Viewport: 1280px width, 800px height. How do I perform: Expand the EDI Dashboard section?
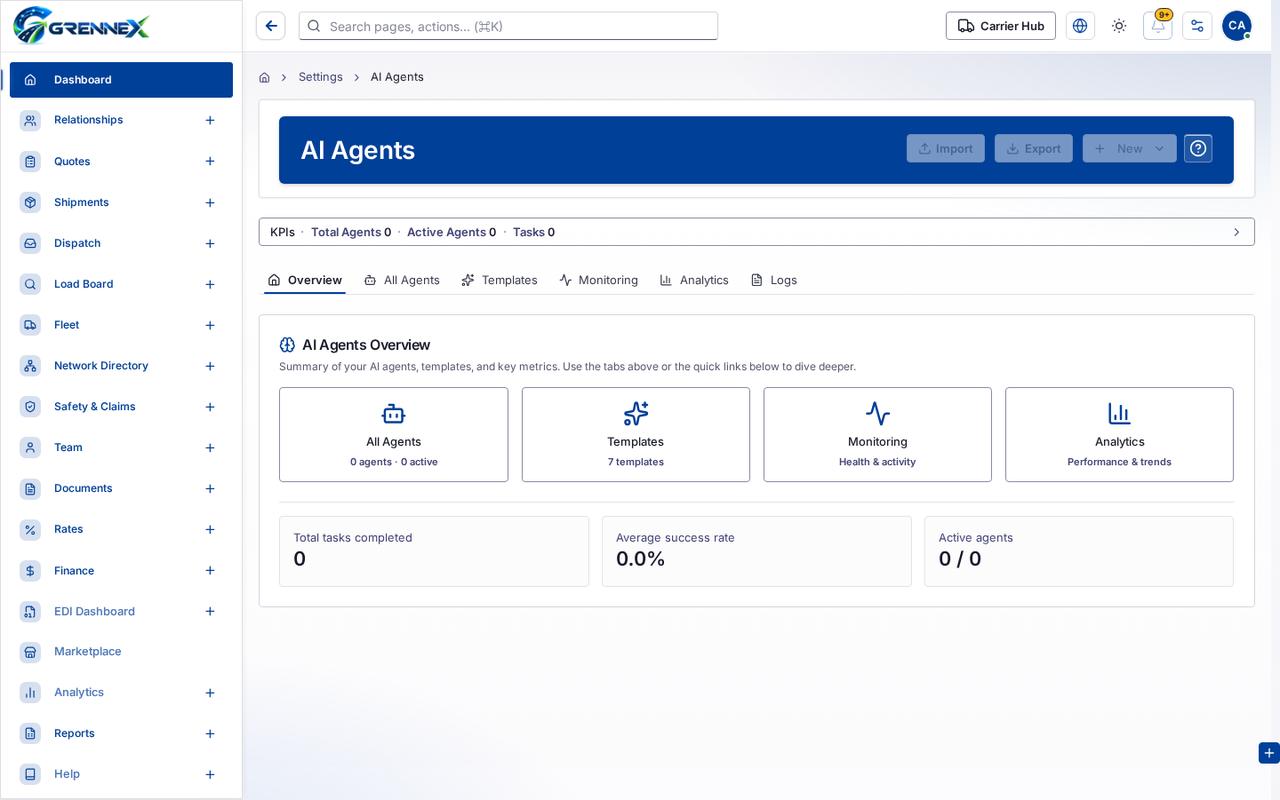210,611
